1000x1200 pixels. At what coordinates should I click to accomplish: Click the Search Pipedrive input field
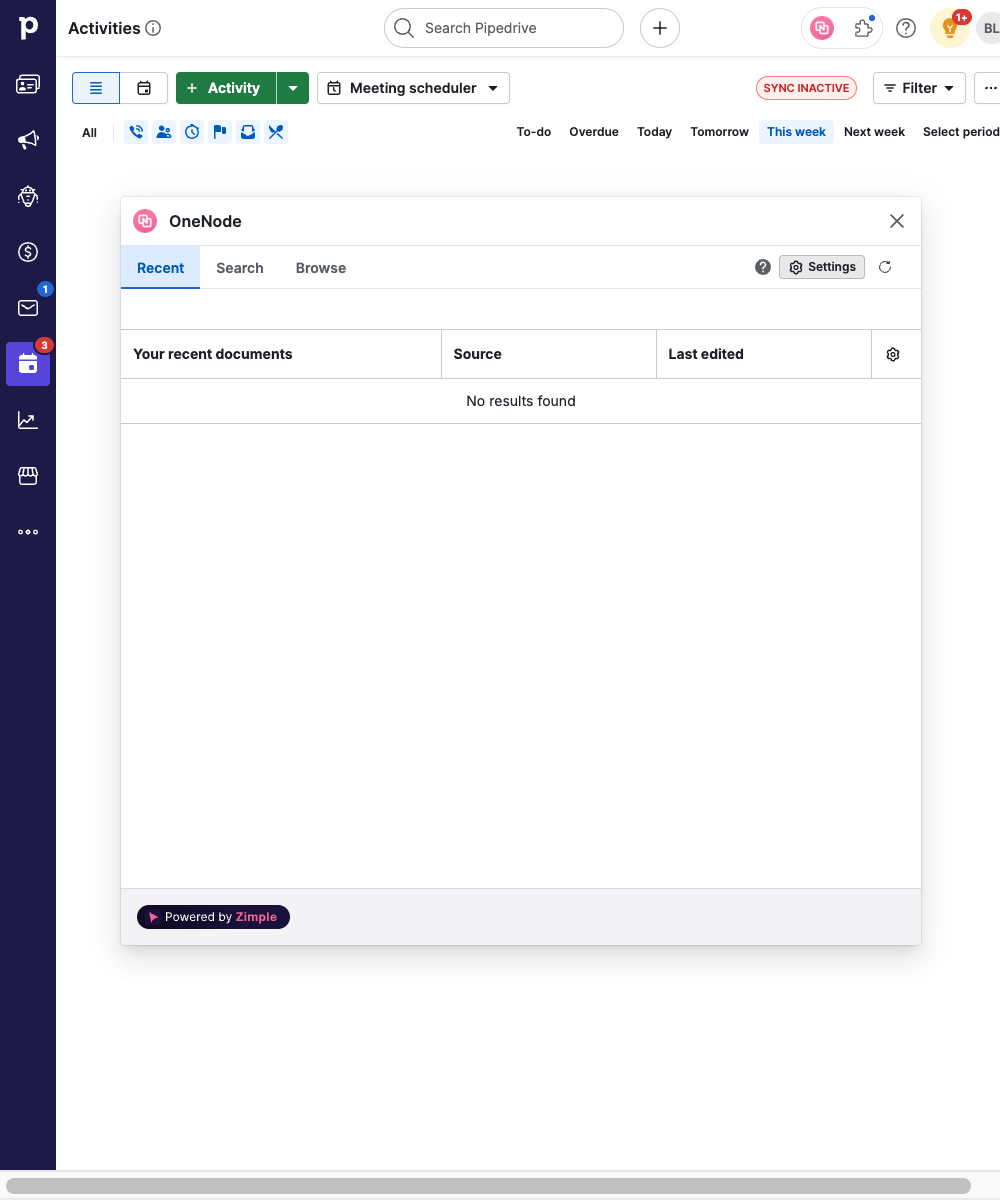tap(504, 28)
